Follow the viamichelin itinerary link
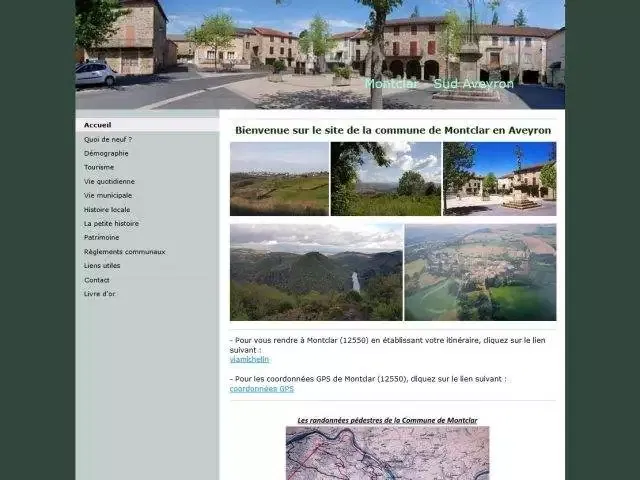This screenshot has height=480, width=640. (249, 360)
